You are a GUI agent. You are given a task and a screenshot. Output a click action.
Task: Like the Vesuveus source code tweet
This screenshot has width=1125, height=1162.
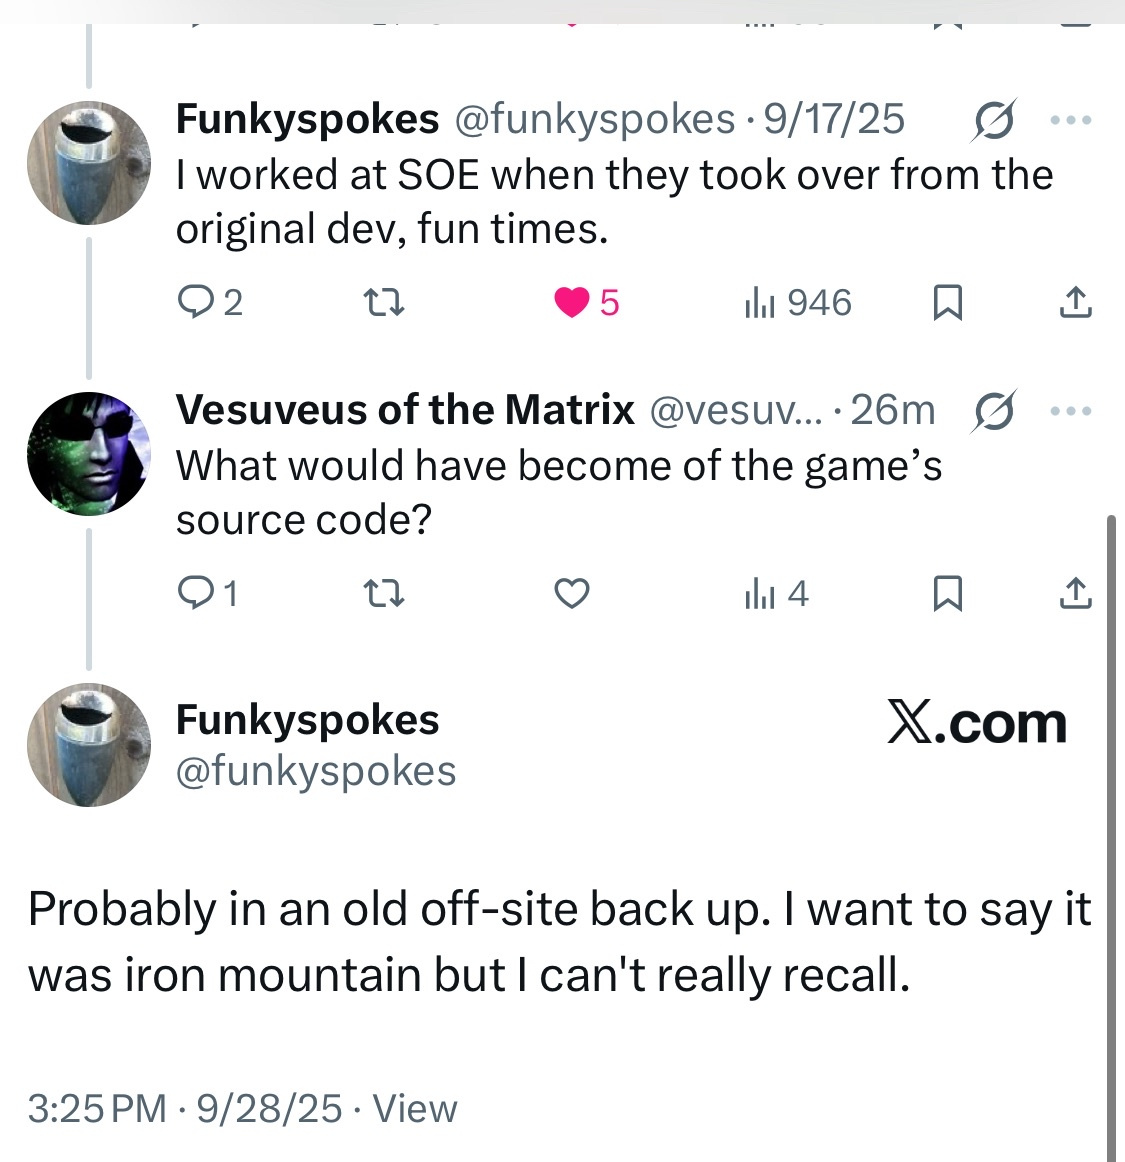572,594
